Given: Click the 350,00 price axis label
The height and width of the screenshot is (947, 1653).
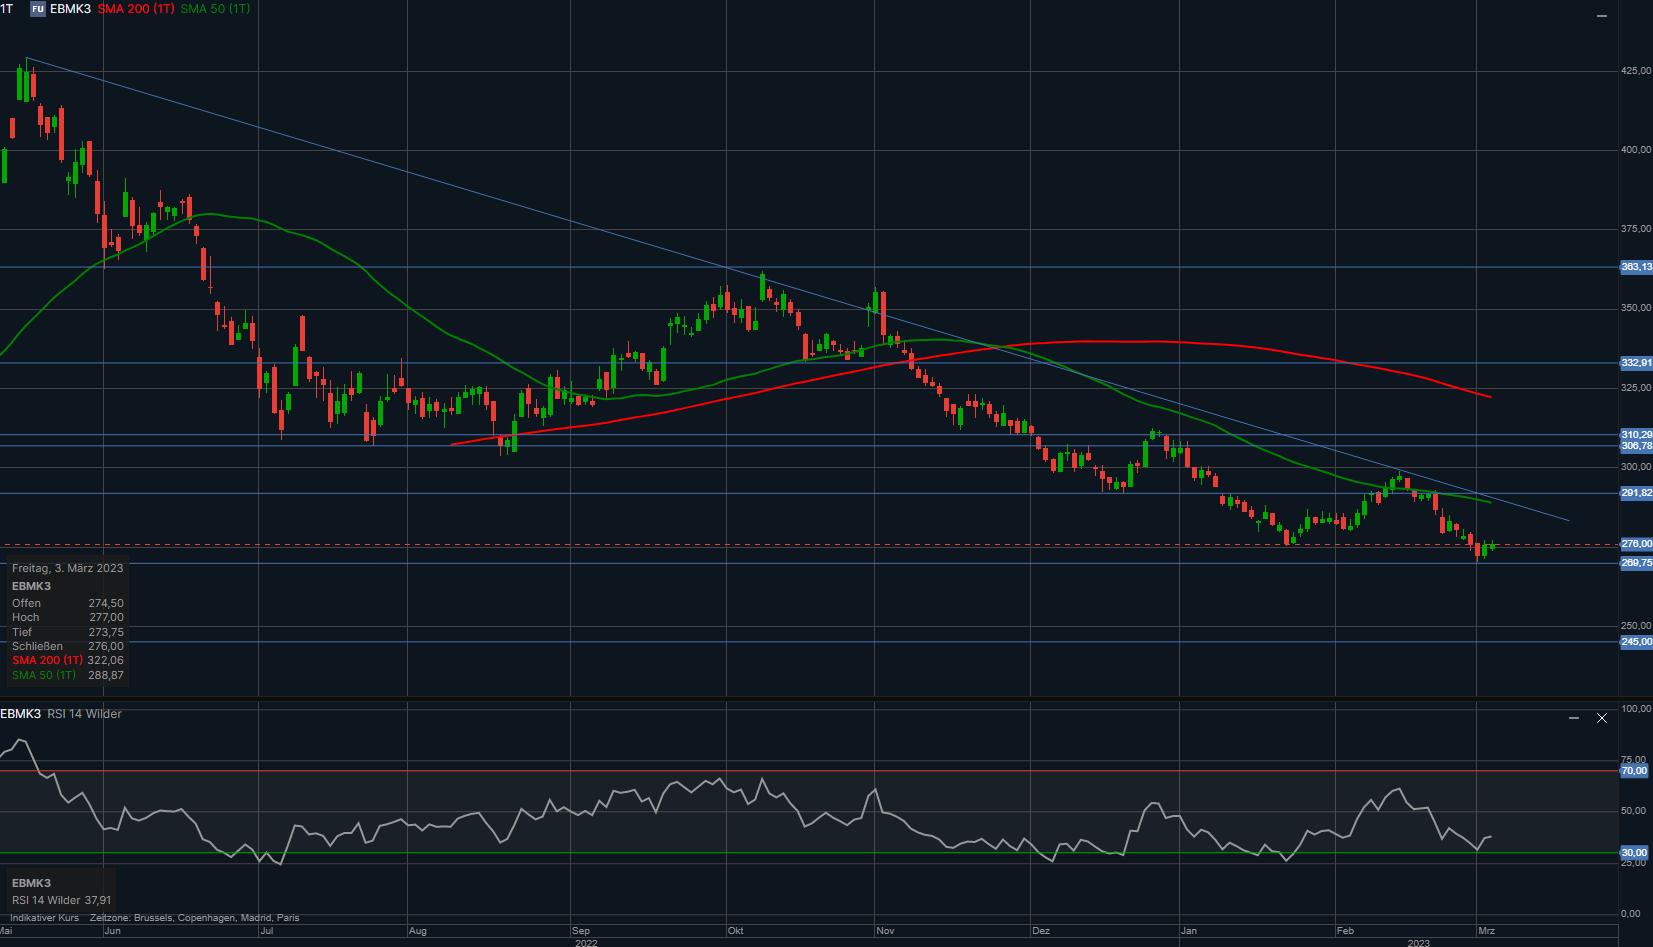Looking at the screenshot, I should pos(1636,308).
